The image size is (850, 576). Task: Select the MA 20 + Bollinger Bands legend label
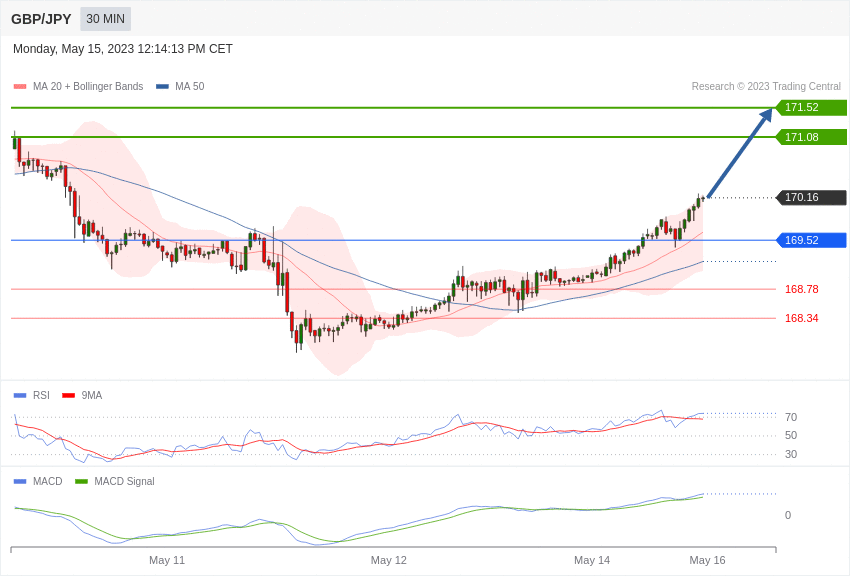[x=88, y=87]
